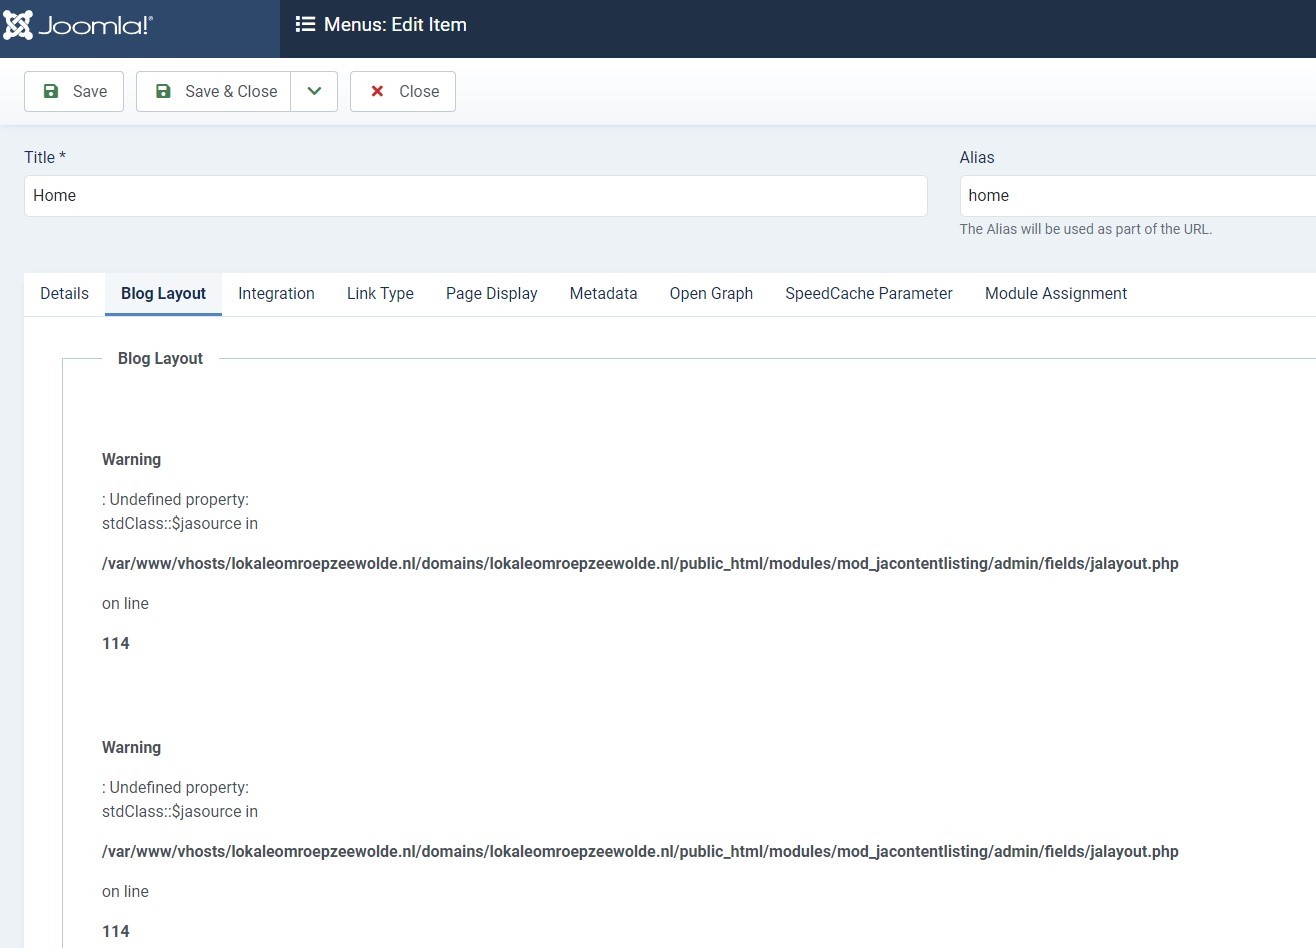The width and height of the screenshot is (1316, 948).
Task: Go to the Link Type tab
Action: [380, 293]
